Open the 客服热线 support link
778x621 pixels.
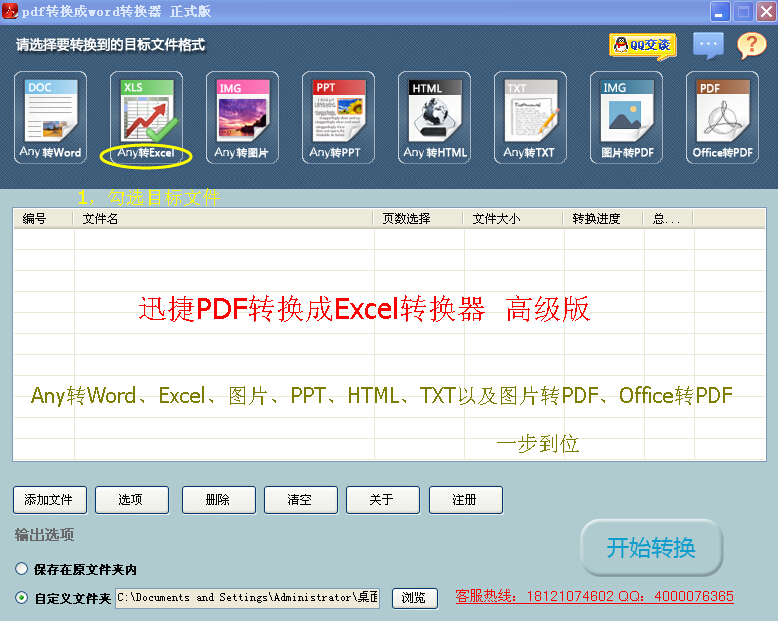(594, 596)
